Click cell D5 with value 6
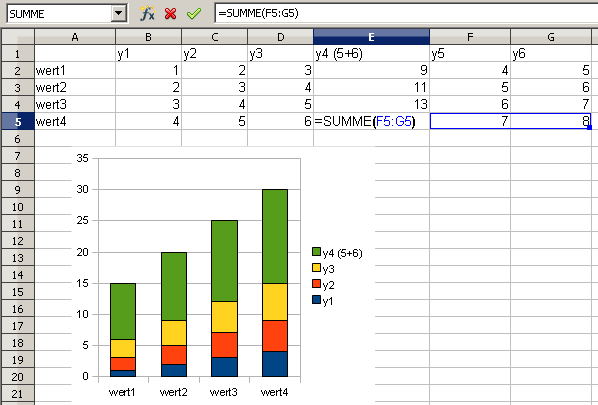 pyautogui.click(x=280, y=122)
